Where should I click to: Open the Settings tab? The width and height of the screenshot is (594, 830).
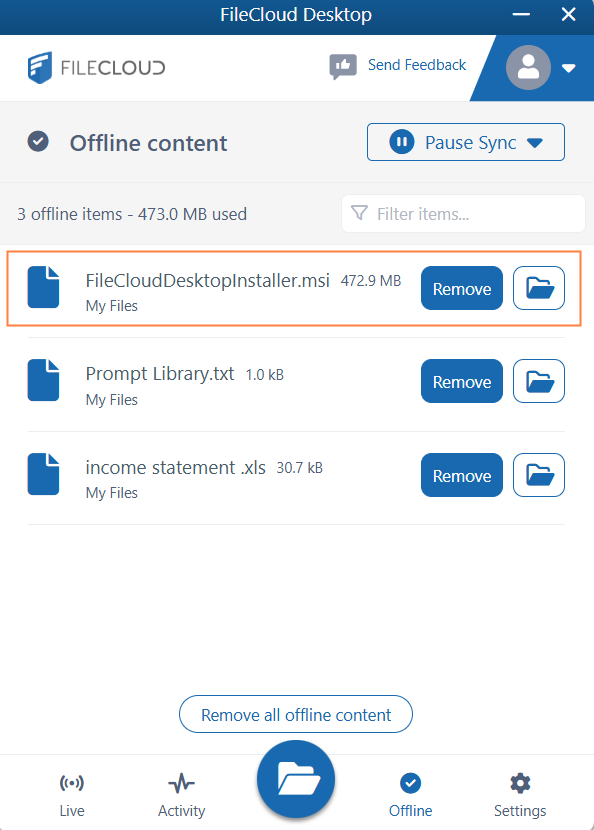520,795
